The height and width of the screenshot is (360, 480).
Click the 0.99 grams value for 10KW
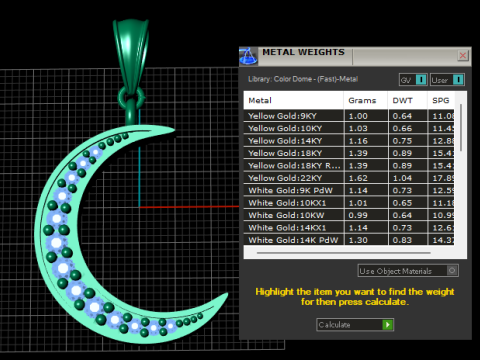pyautogui.click(x=358, y=215)
